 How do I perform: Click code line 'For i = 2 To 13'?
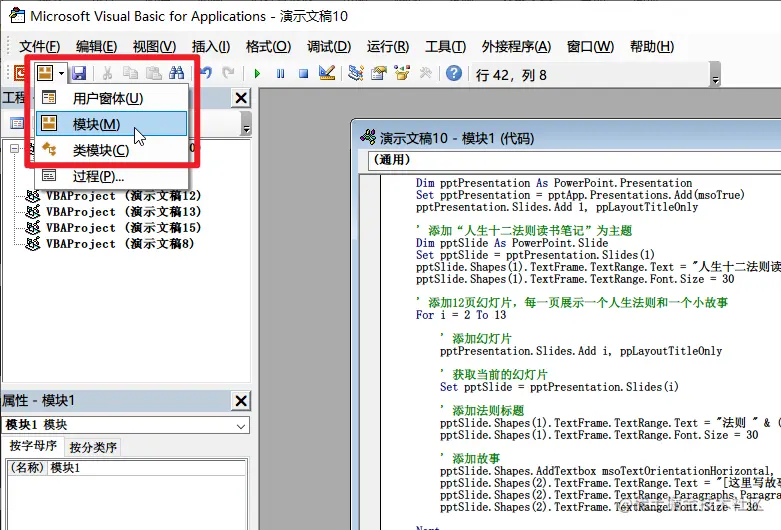pos(461,315)
